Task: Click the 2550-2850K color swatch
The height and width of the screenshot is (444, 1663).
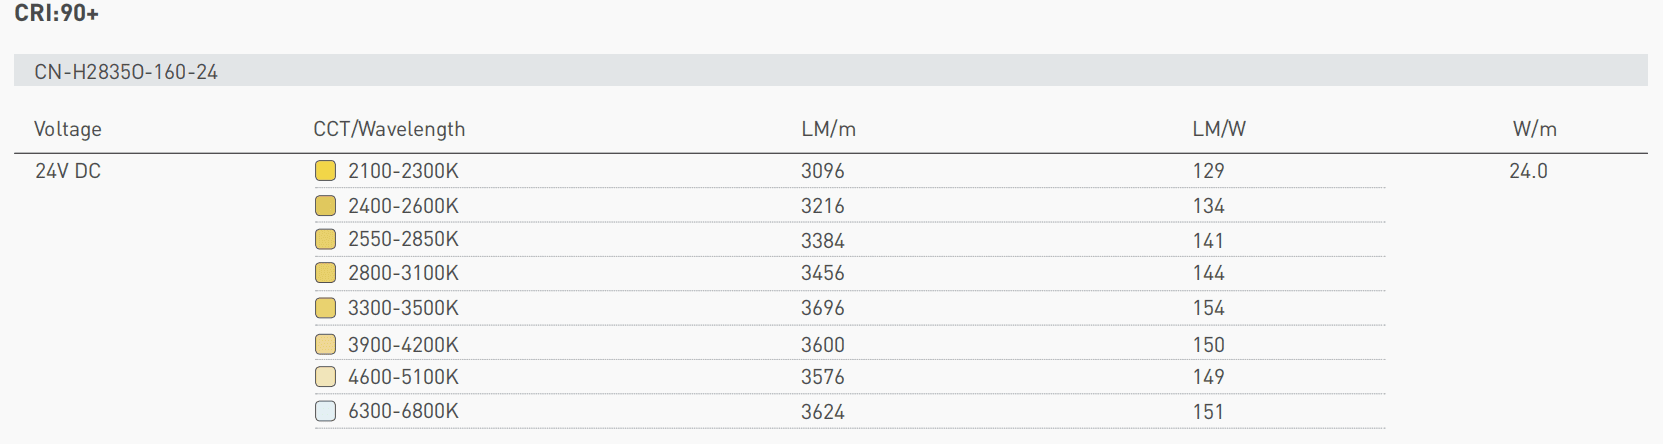Action: tap(325, 239)
